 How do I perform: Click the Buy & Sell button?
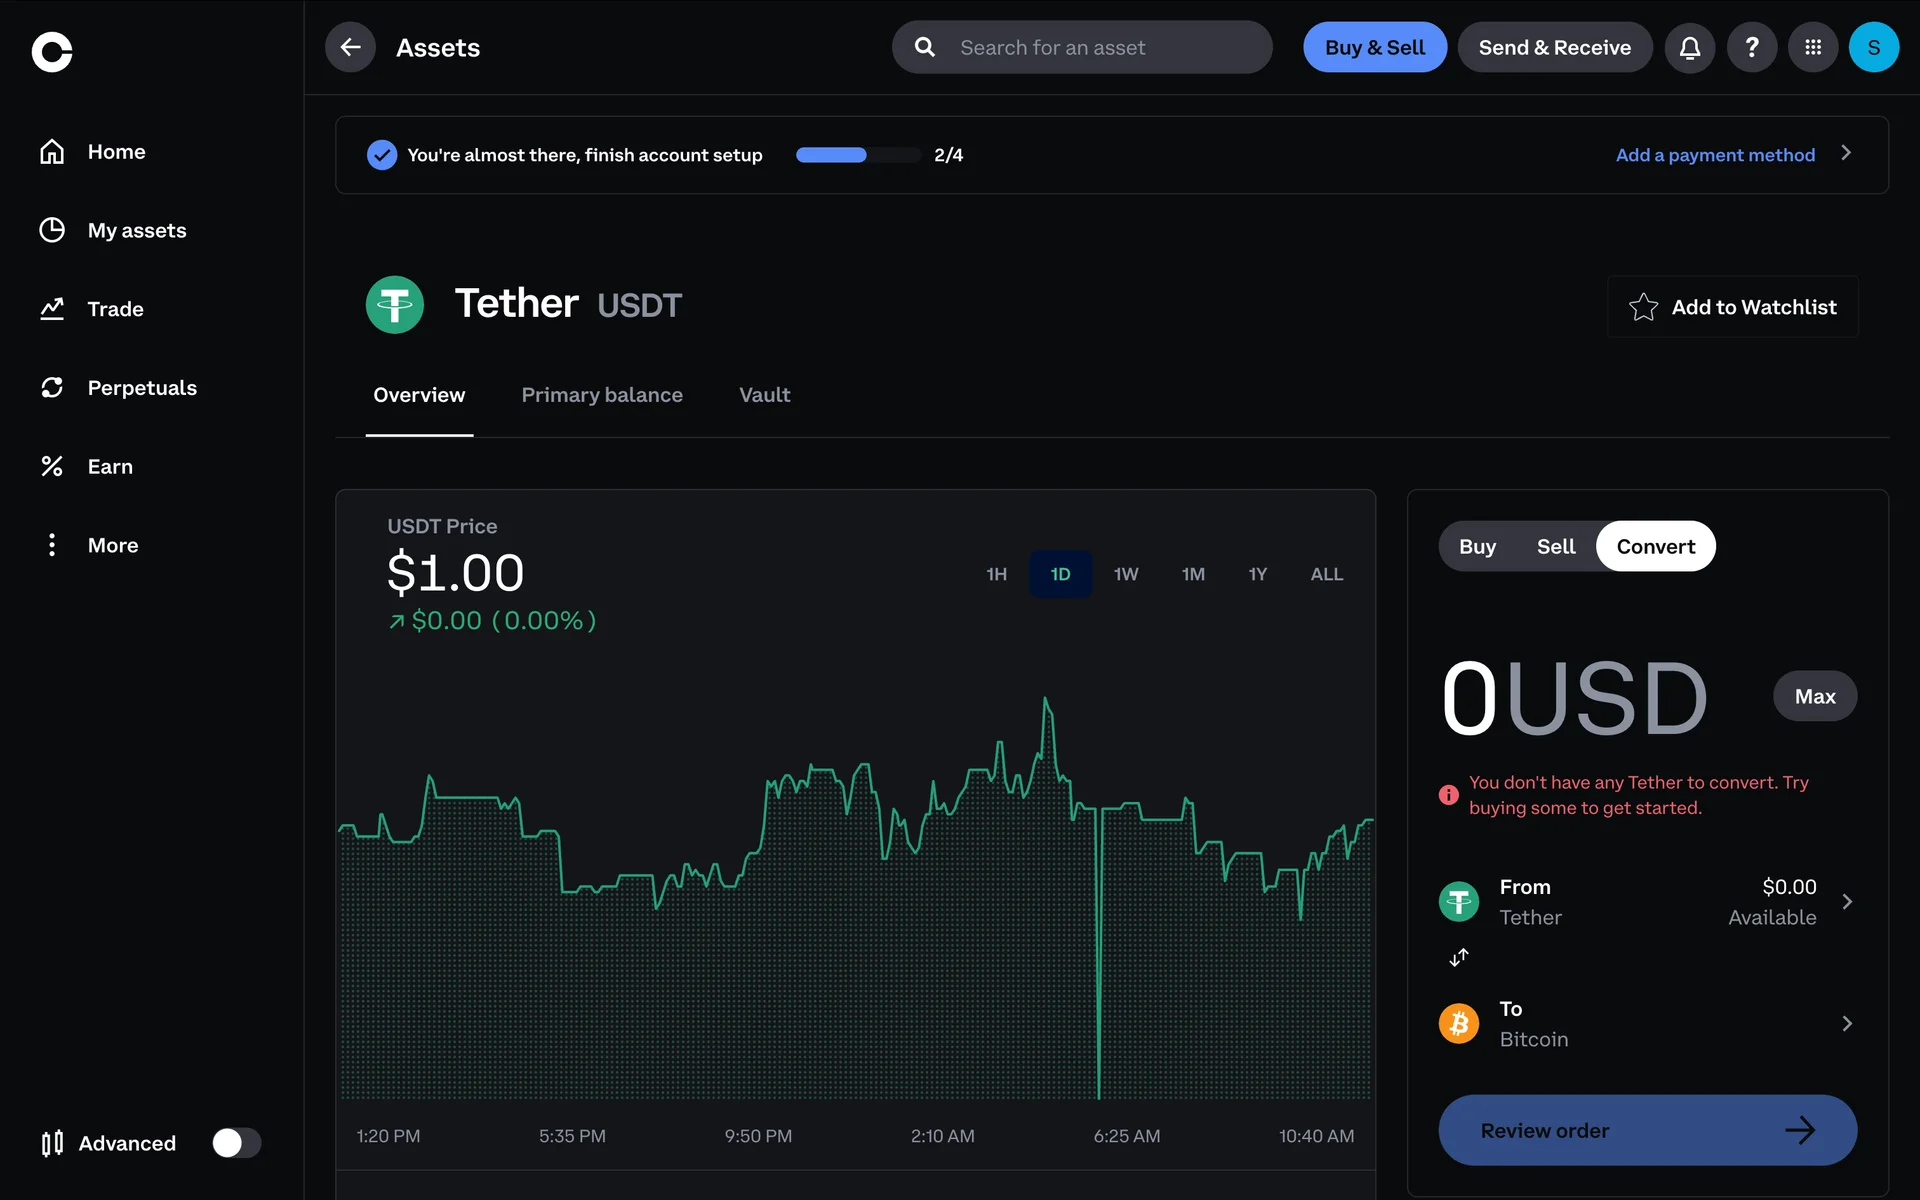click(1374, 47)
